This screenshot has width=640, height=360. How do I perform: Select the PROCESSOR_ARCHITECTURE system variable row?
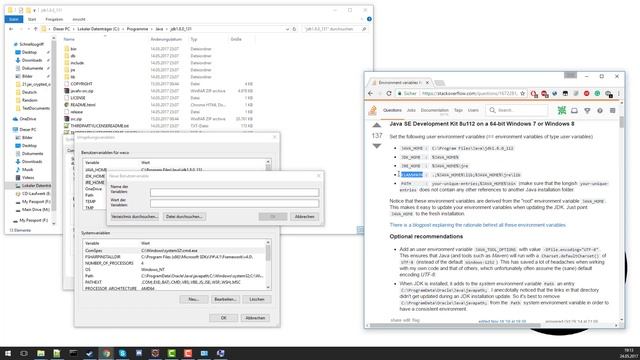pyautogui.click(x=174, y=288)
